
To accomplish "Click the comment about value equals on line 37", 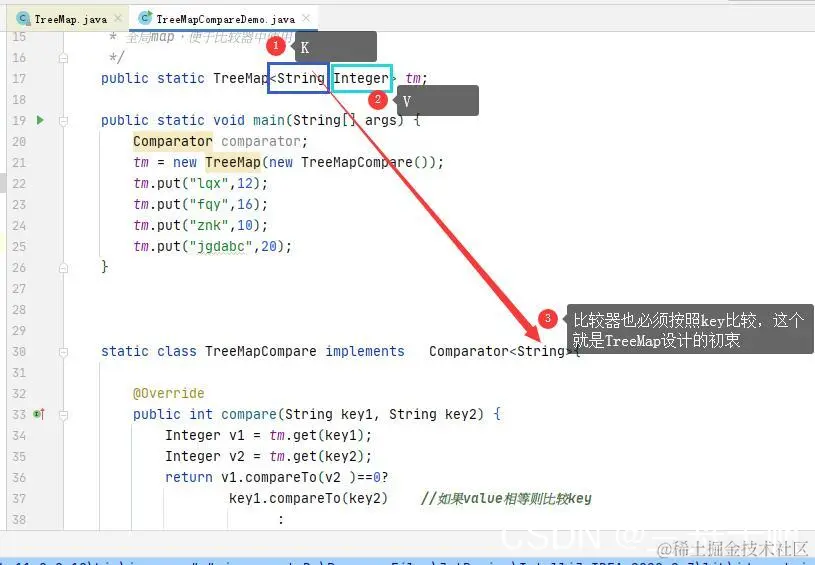I will [x=506, y=498].
